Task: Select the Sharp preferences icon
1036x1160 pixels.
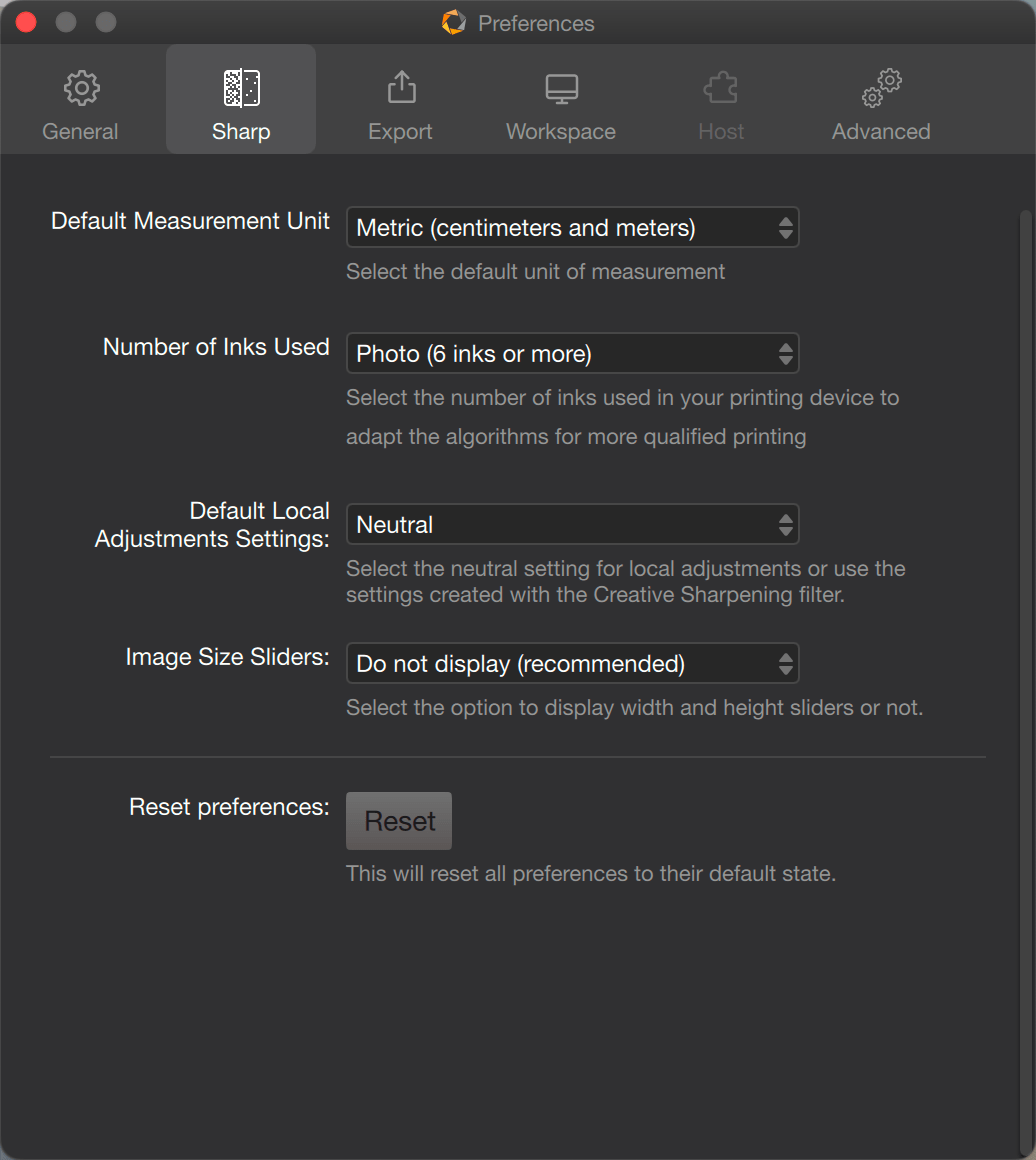Action: click(x=241, y=88)
